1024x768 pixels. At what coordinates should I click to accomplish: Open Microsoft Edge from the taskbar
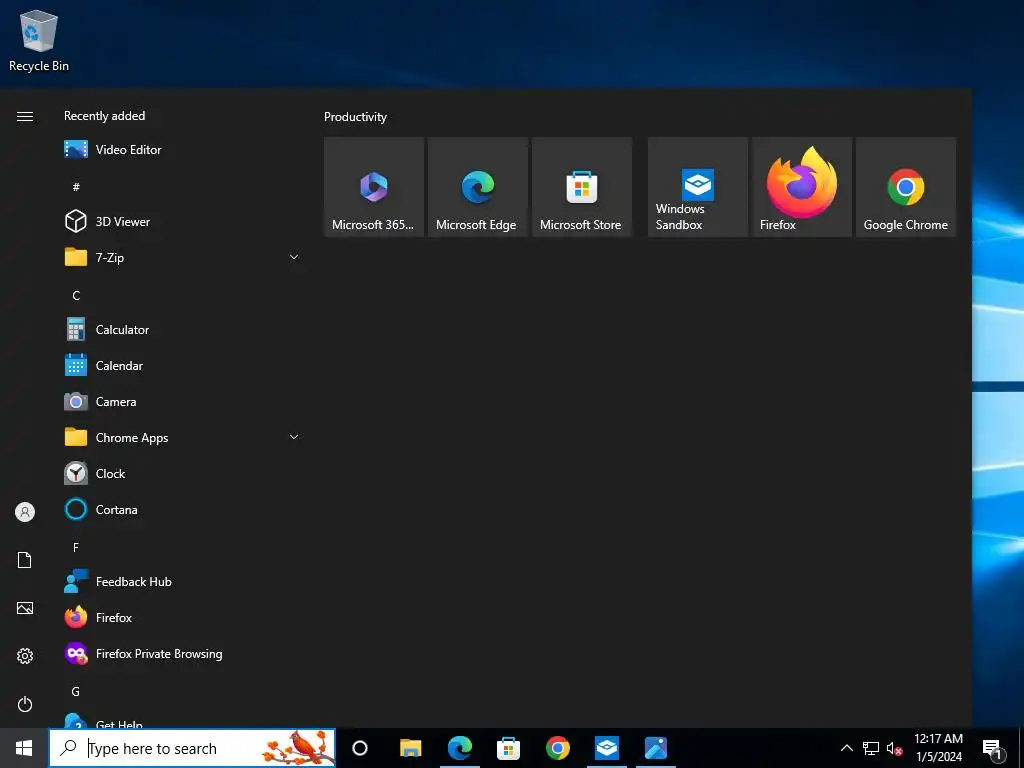(x=460, y=748)
